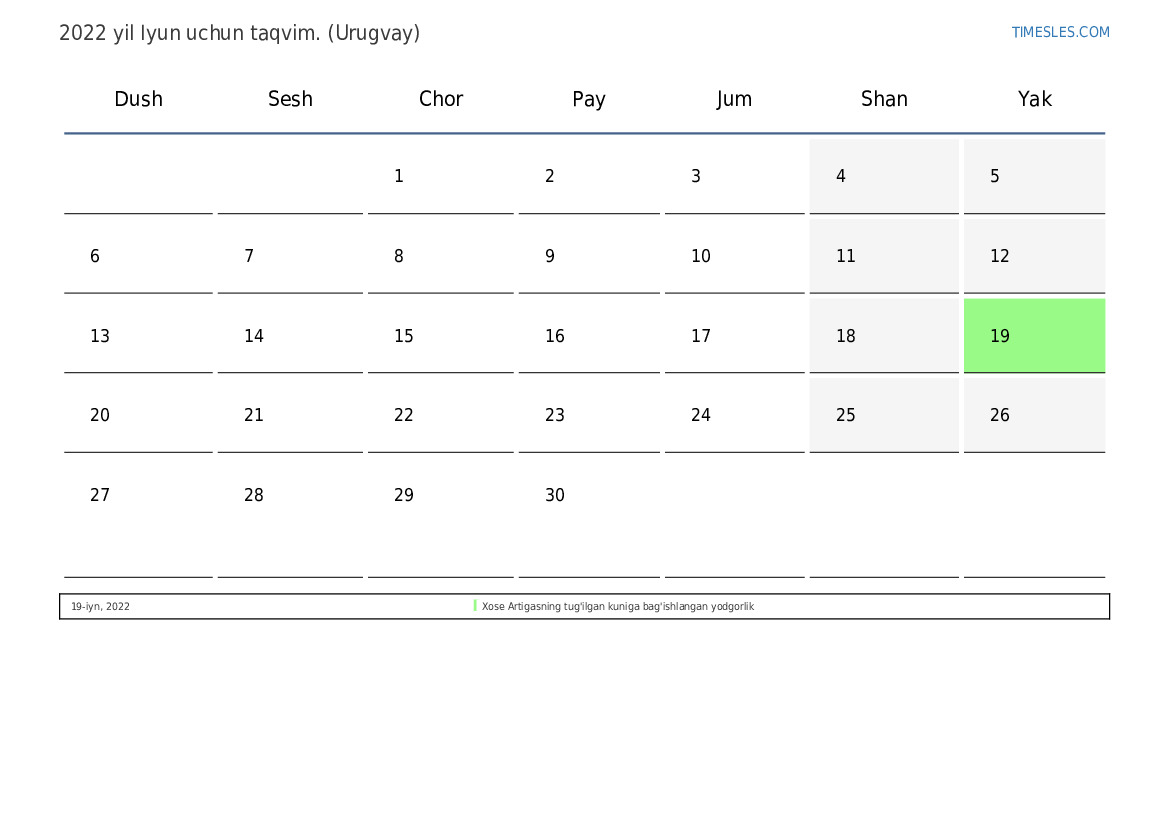This screenshot has height=827, width=1169.
Task: Click Sunday date 5
Action: [1034, 176]
